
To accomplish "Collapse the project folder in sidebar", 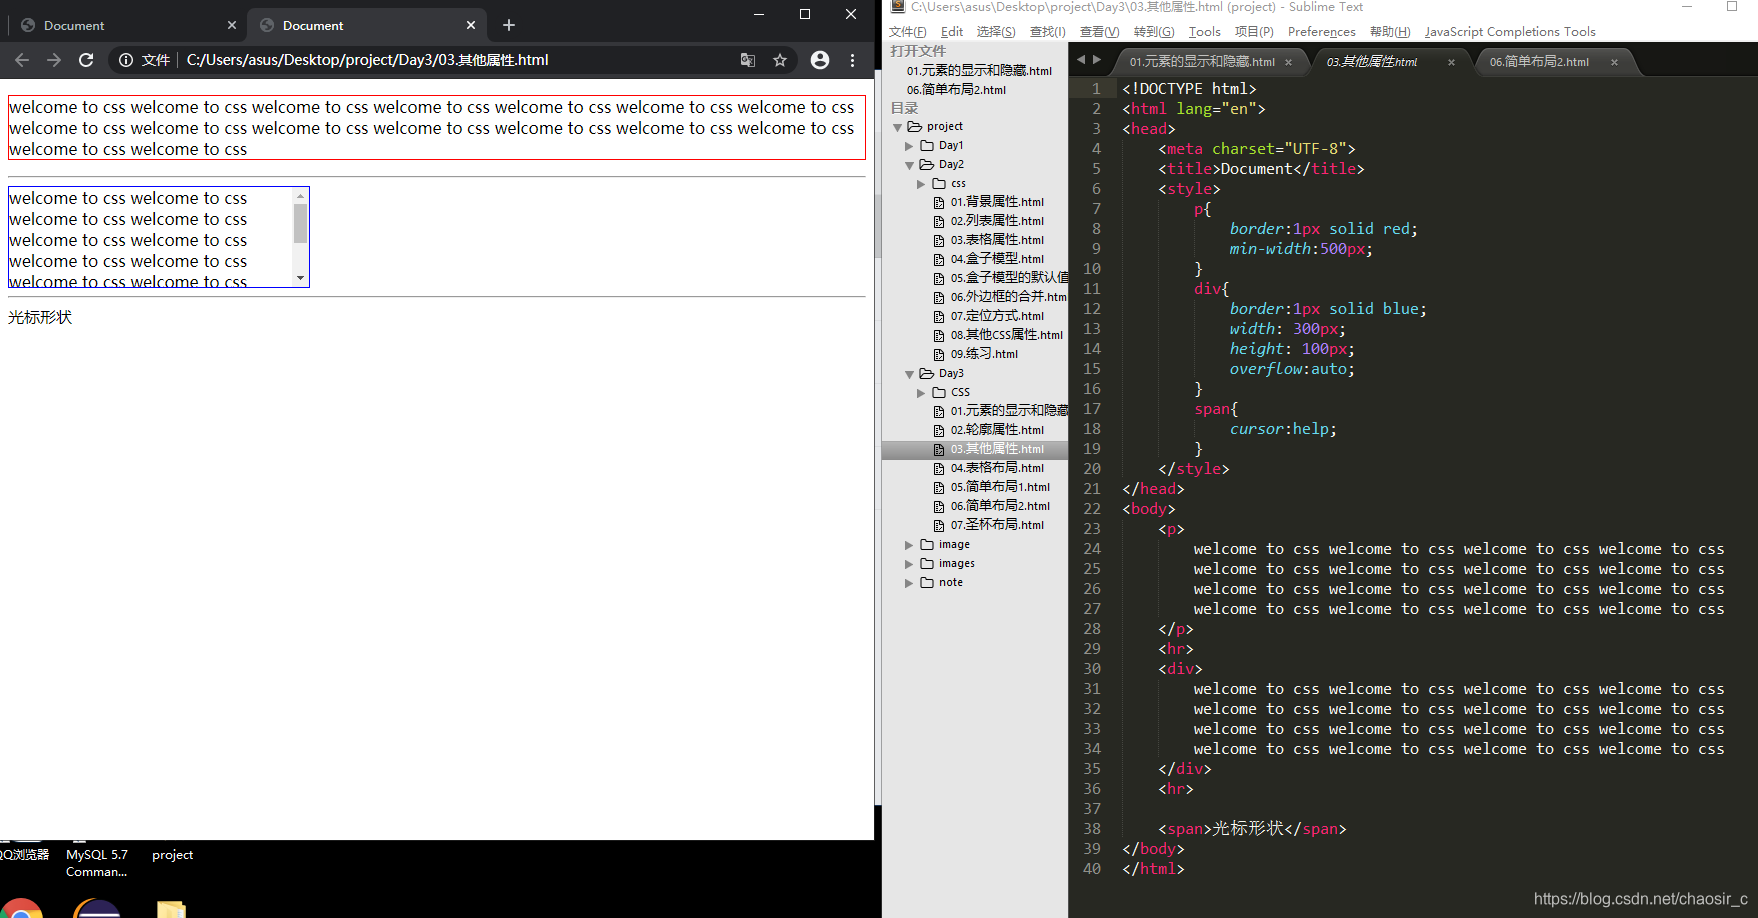I will 897,127.
